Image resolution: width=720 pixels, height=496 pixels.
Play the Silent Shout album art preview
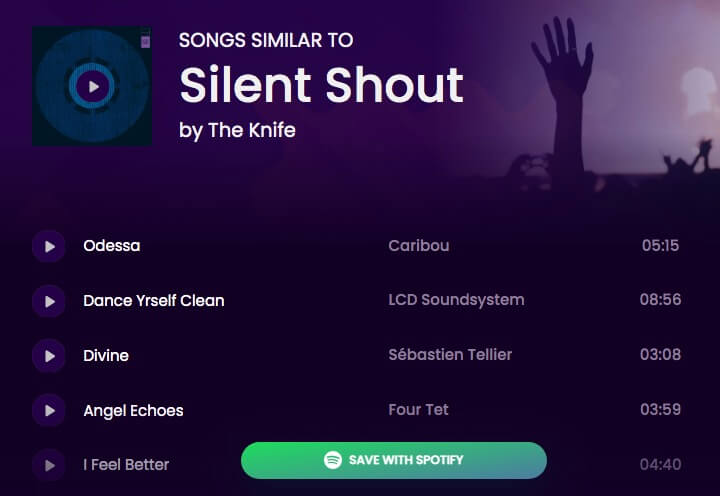tap(93, 86)
